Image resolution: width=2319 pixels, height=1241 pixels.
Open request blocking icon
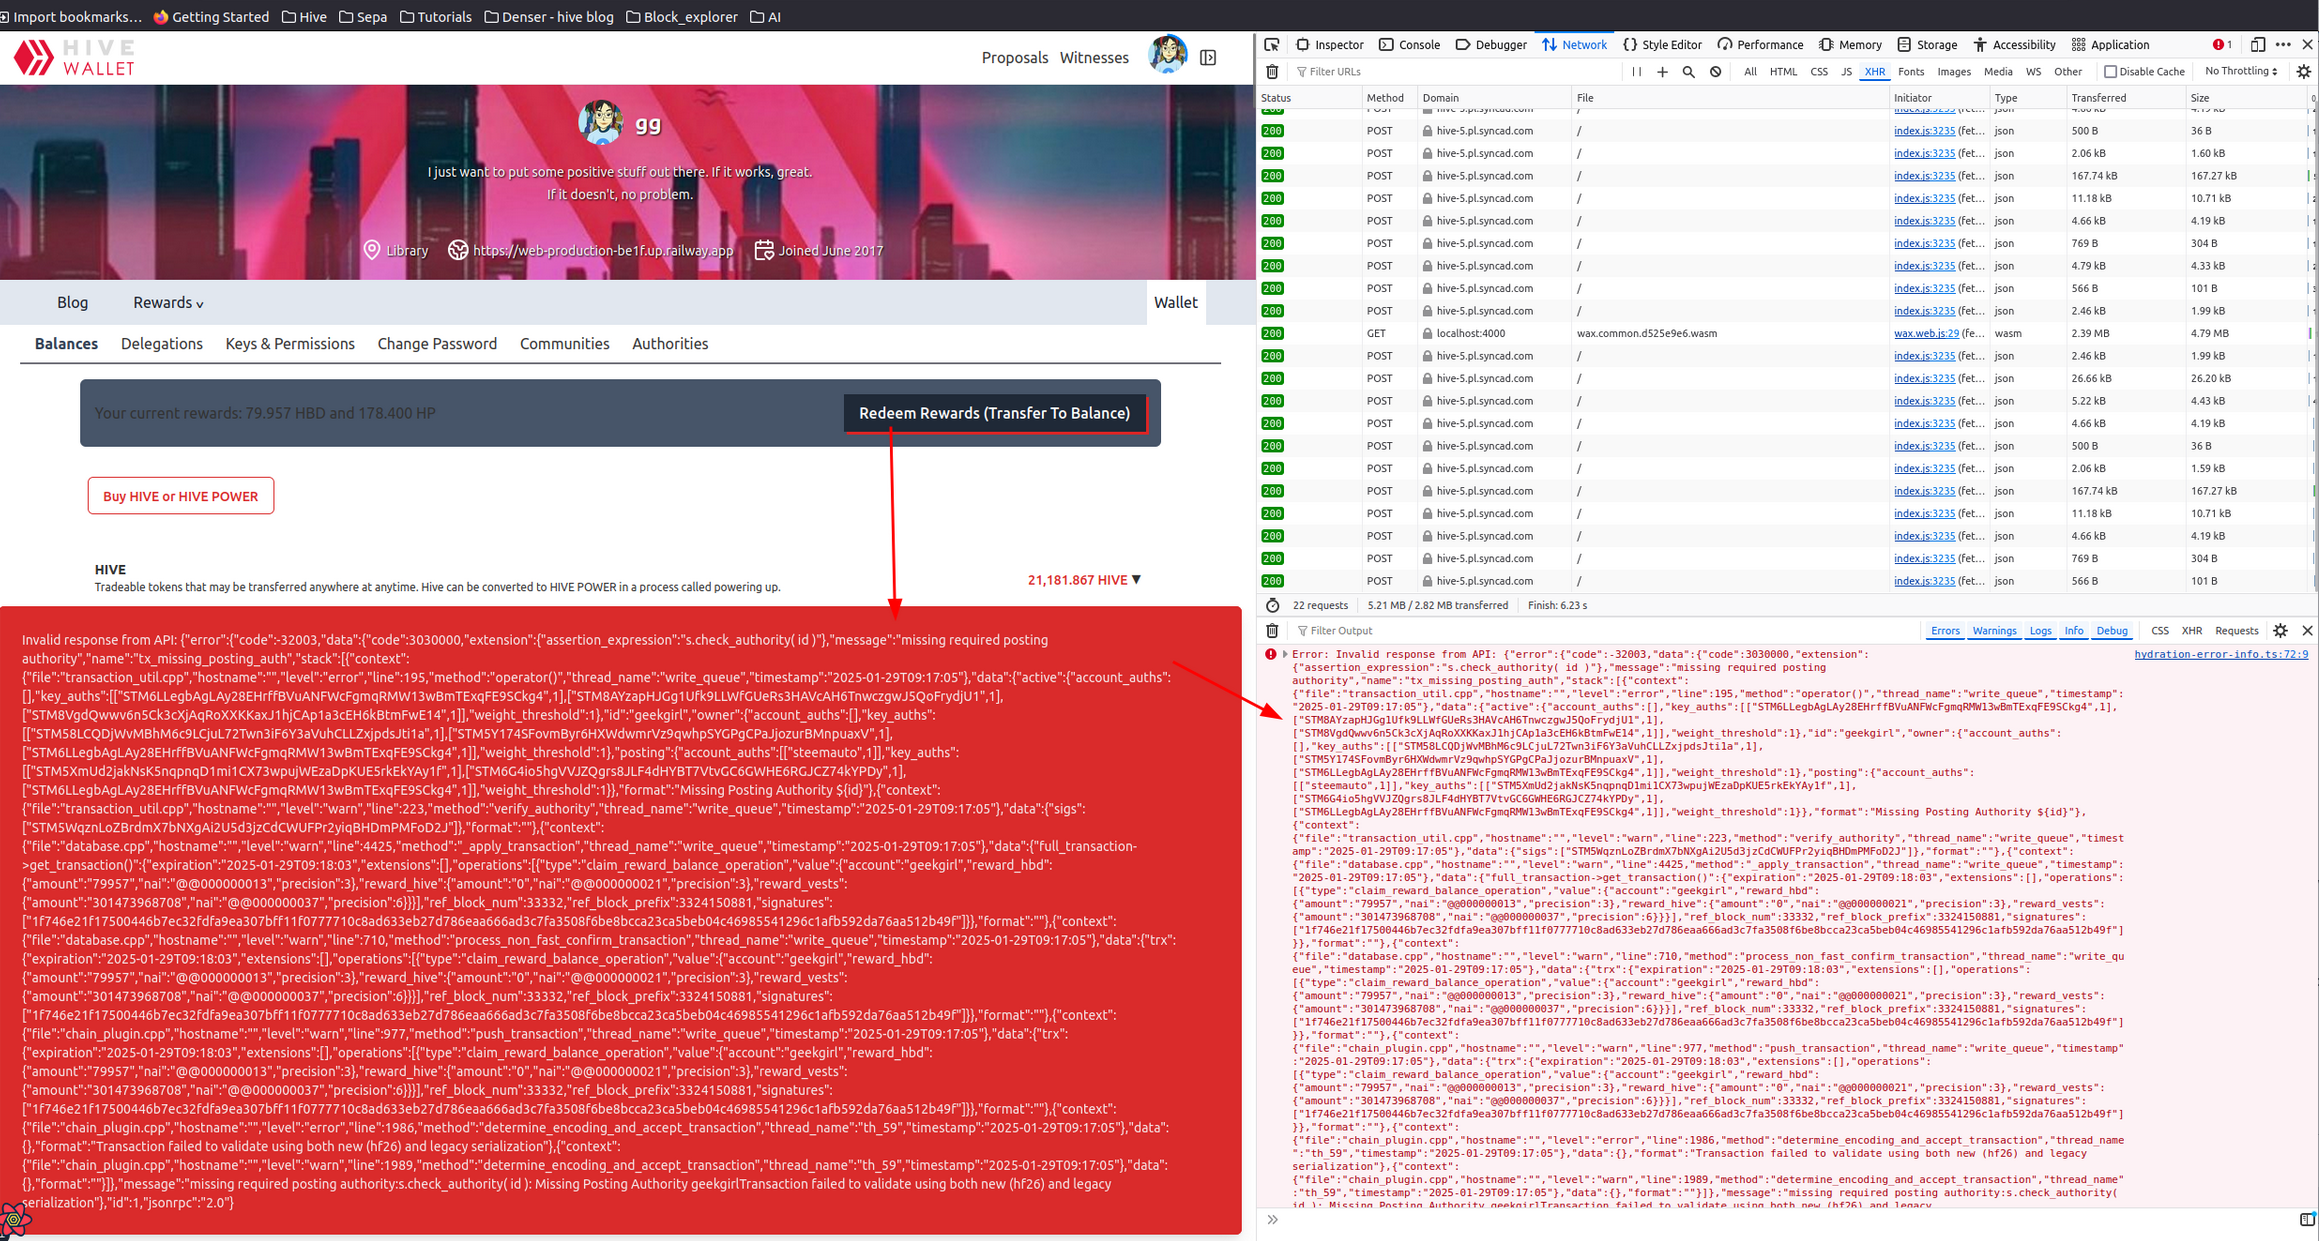pos(1716,72)
